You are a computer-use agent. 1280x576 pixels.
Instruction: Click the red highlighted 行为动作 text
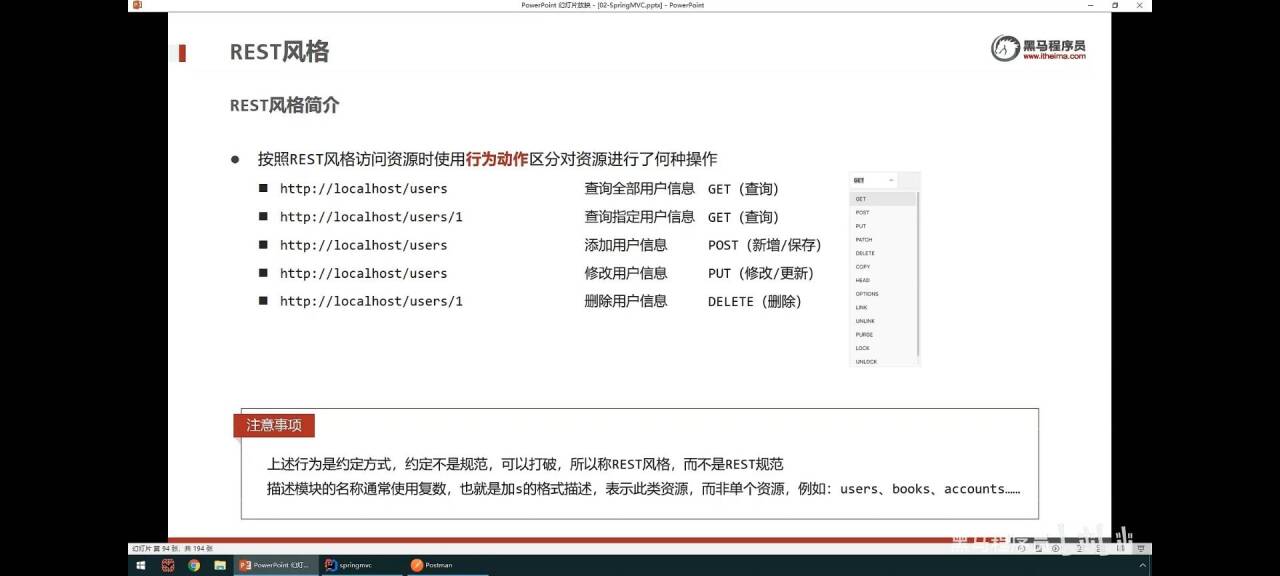497,159
